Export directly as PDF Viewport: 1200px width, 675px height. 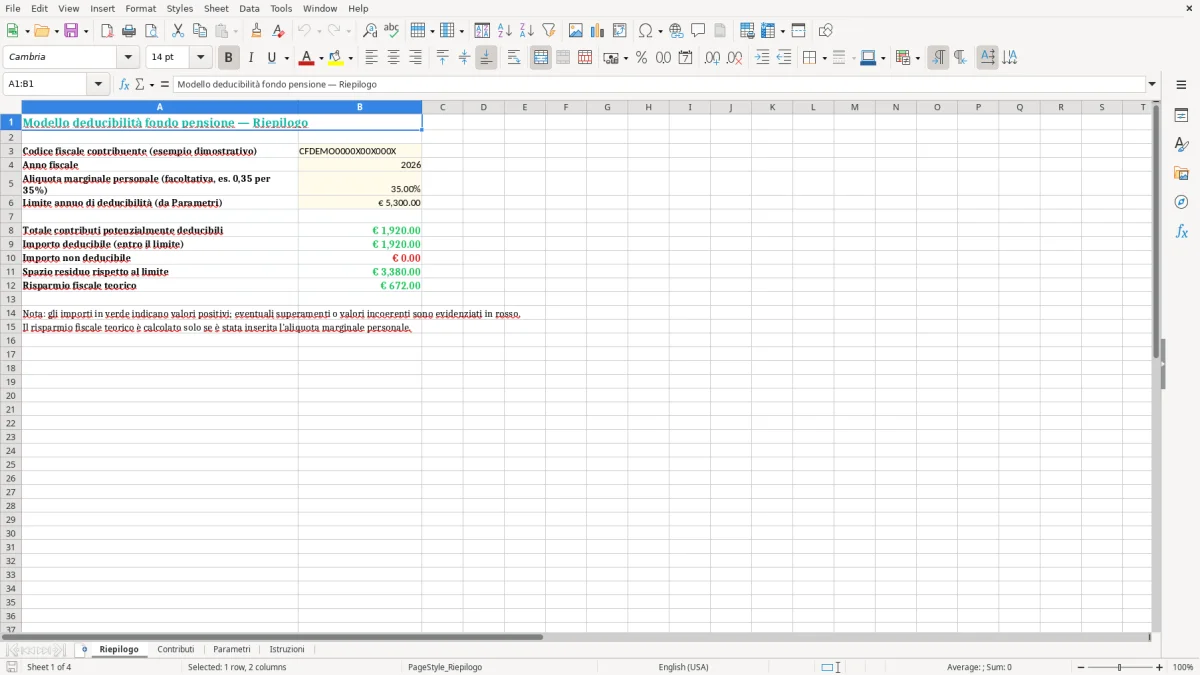(x=107, y=31)
